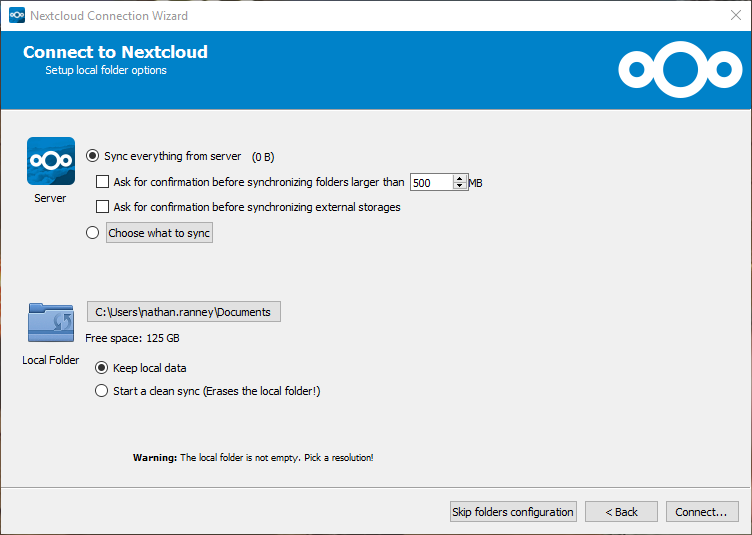The image size is (752, 535).
Task: Click the Connect... button
Action: (x=702, y=512)
